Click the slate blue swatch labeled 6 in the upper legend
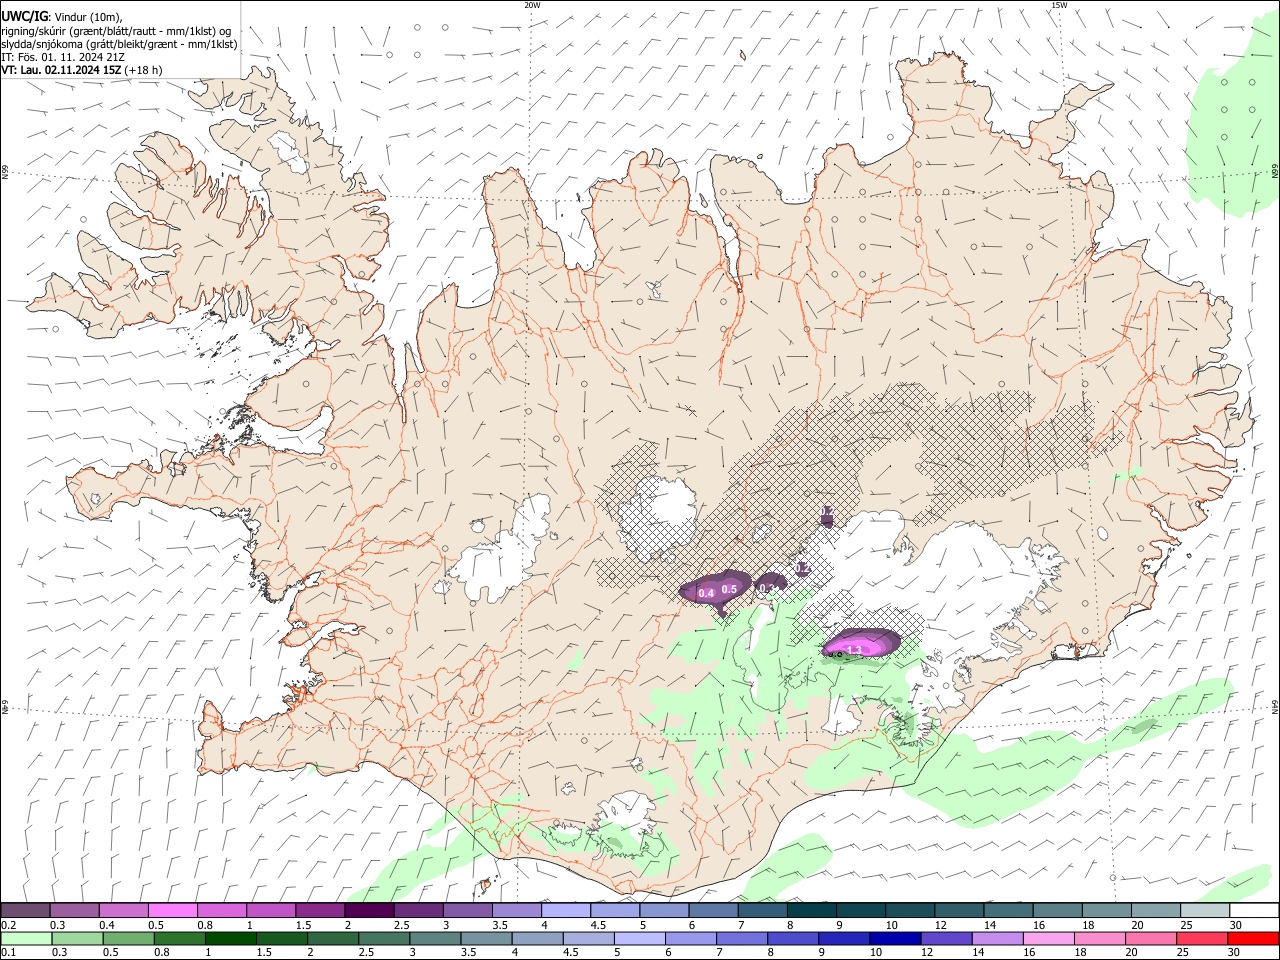The image size is (1280, 960). [714, 910]
